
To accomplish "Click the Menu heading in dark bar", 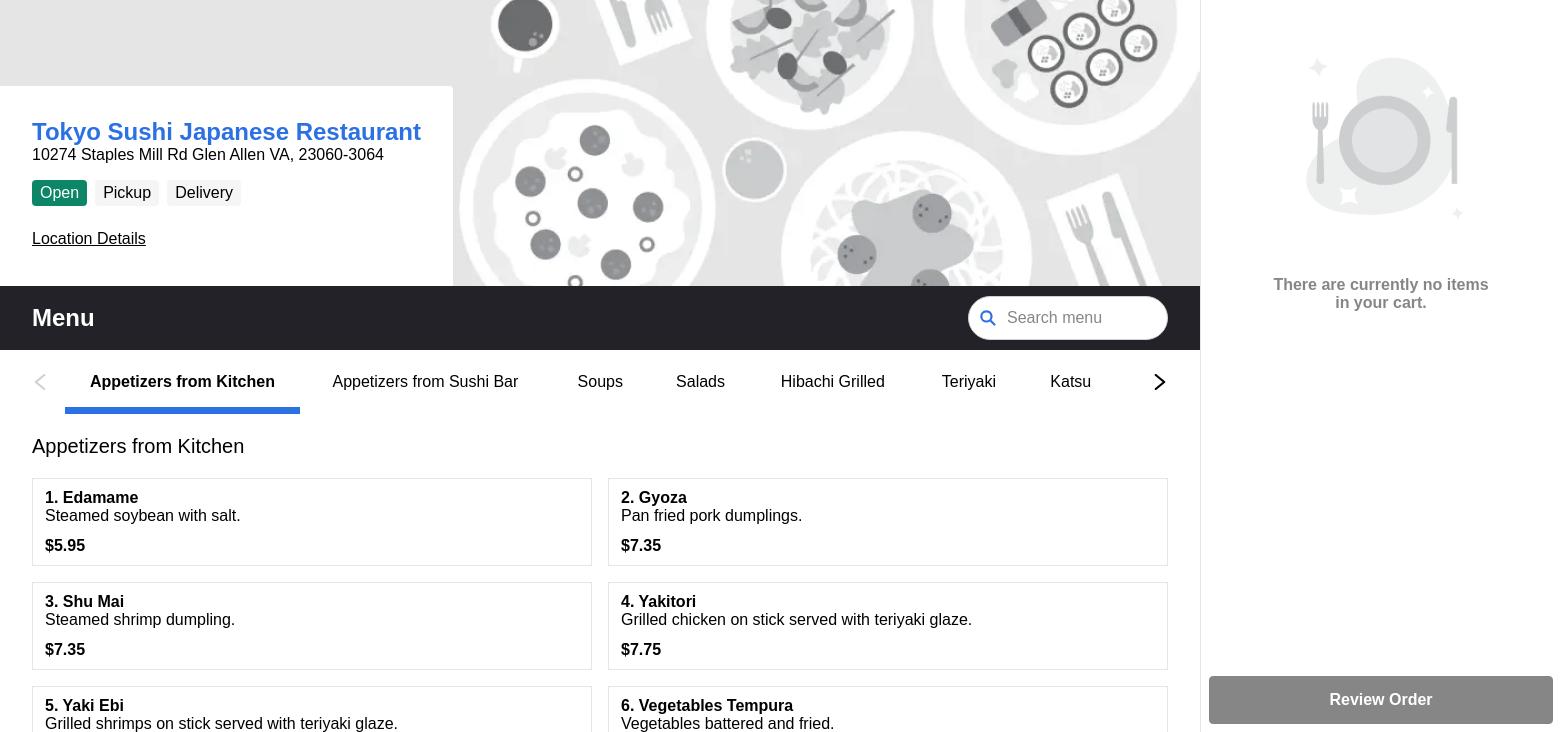I will point(63,318).
